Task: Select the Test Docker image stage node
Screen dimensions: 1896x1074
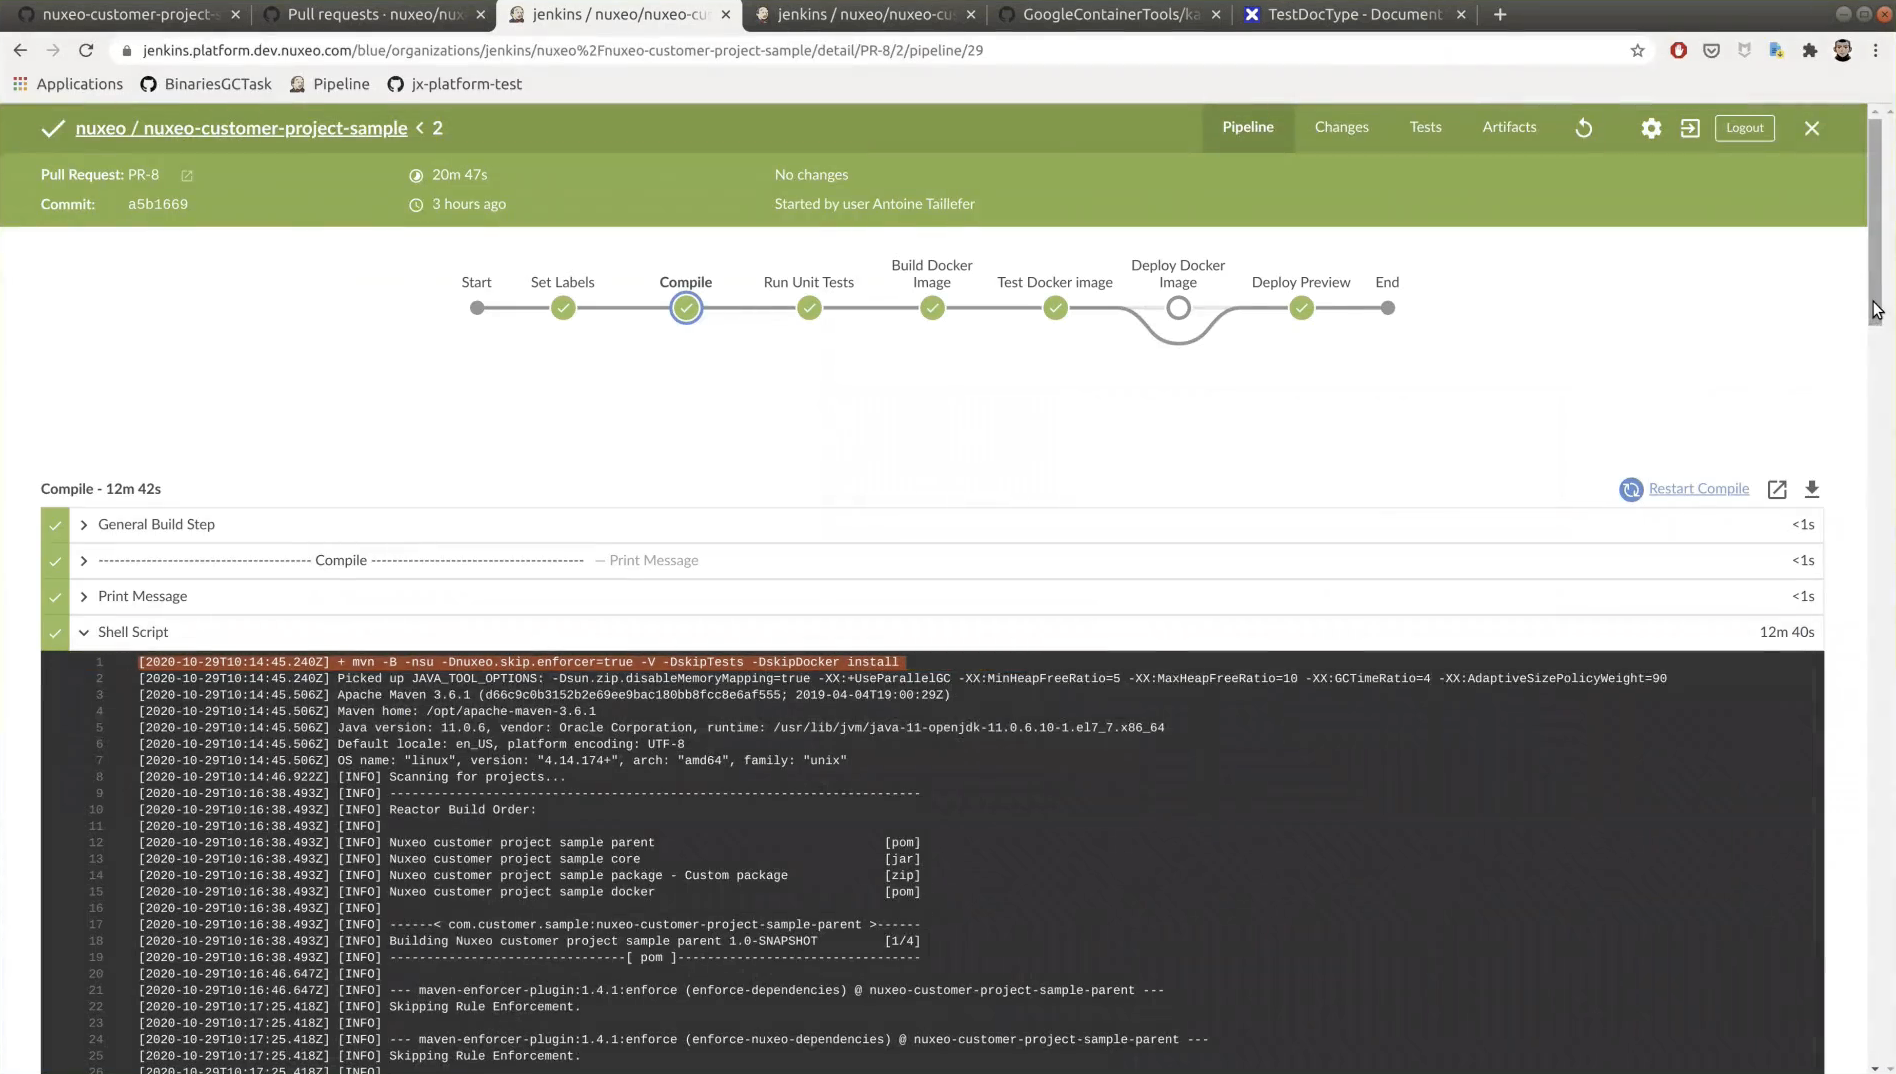Action: coord(1055,308)
